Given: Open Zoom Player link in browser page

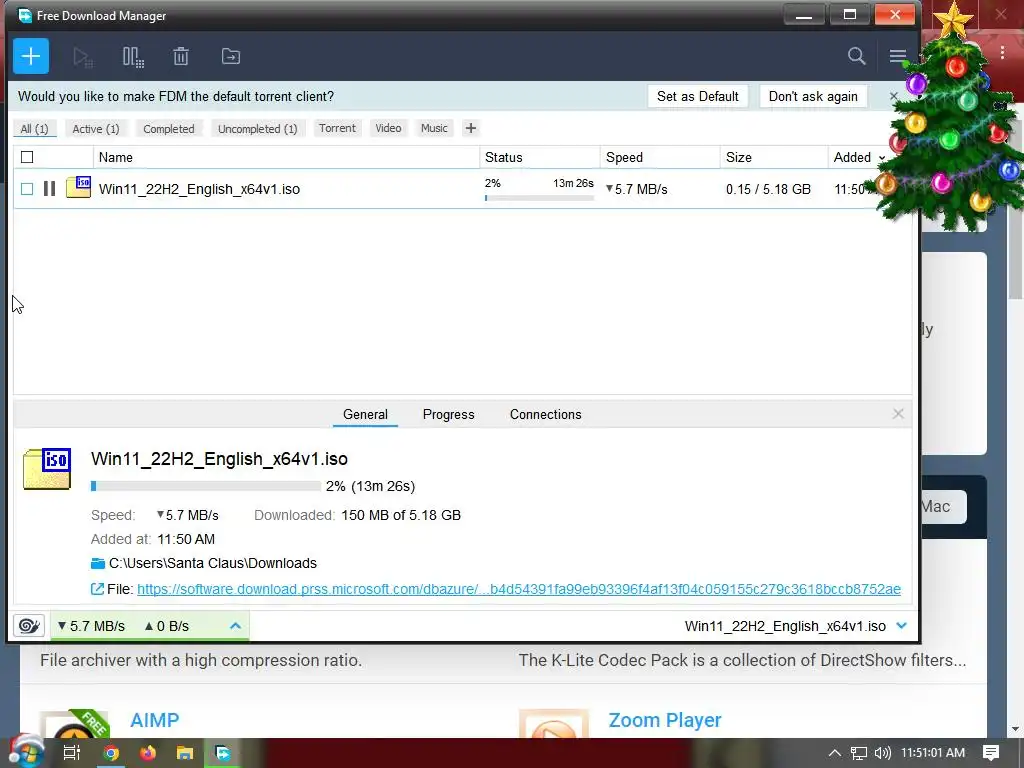Looking at the screenshot, I should (665, 720).
